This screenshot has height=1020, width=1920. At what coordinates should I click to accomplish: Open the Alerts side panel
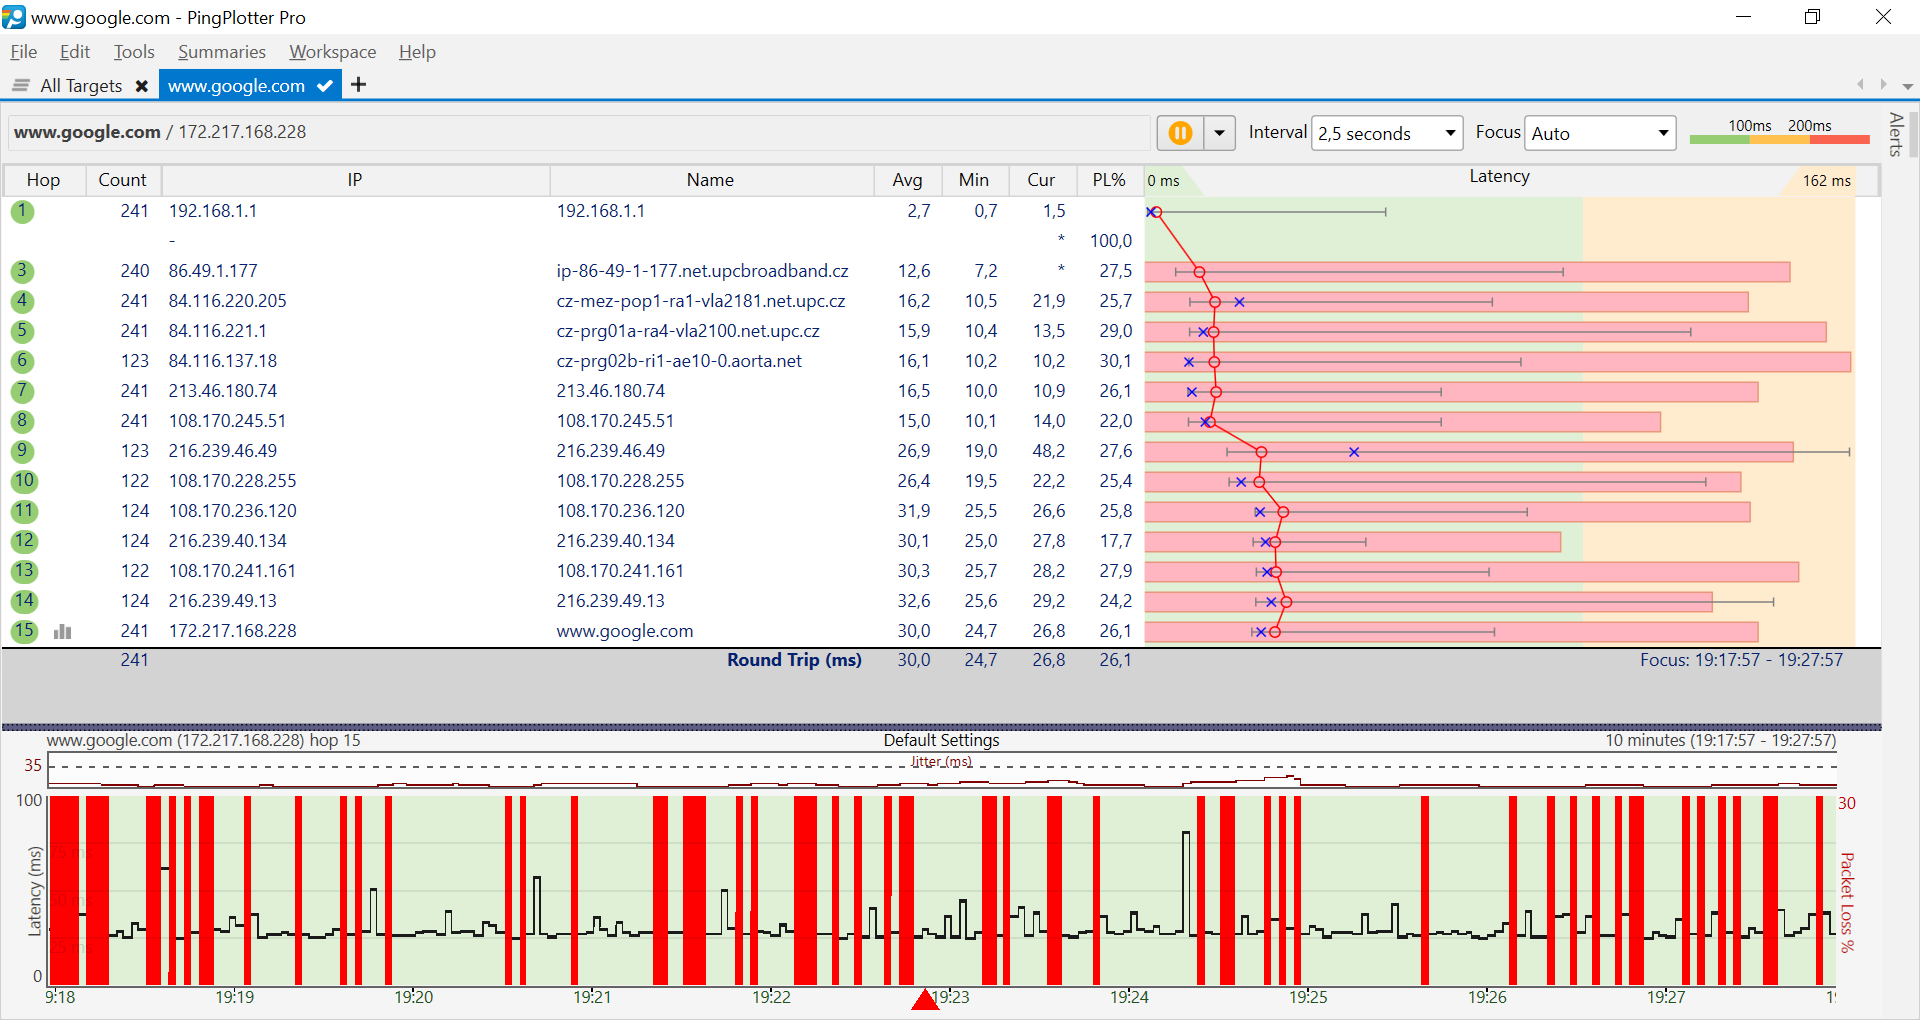[1895, 134]
